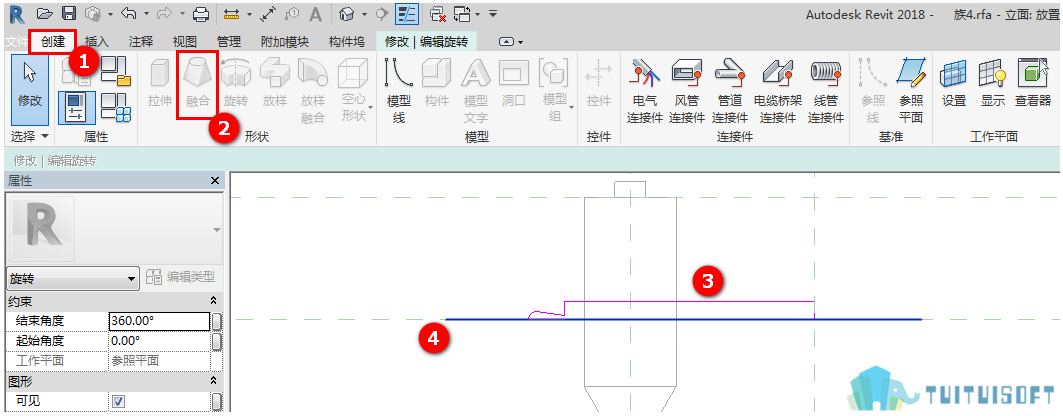Open the 附加模块 ribbon tab
This screenshot has height=416, width=1063.
pos(285,41)
